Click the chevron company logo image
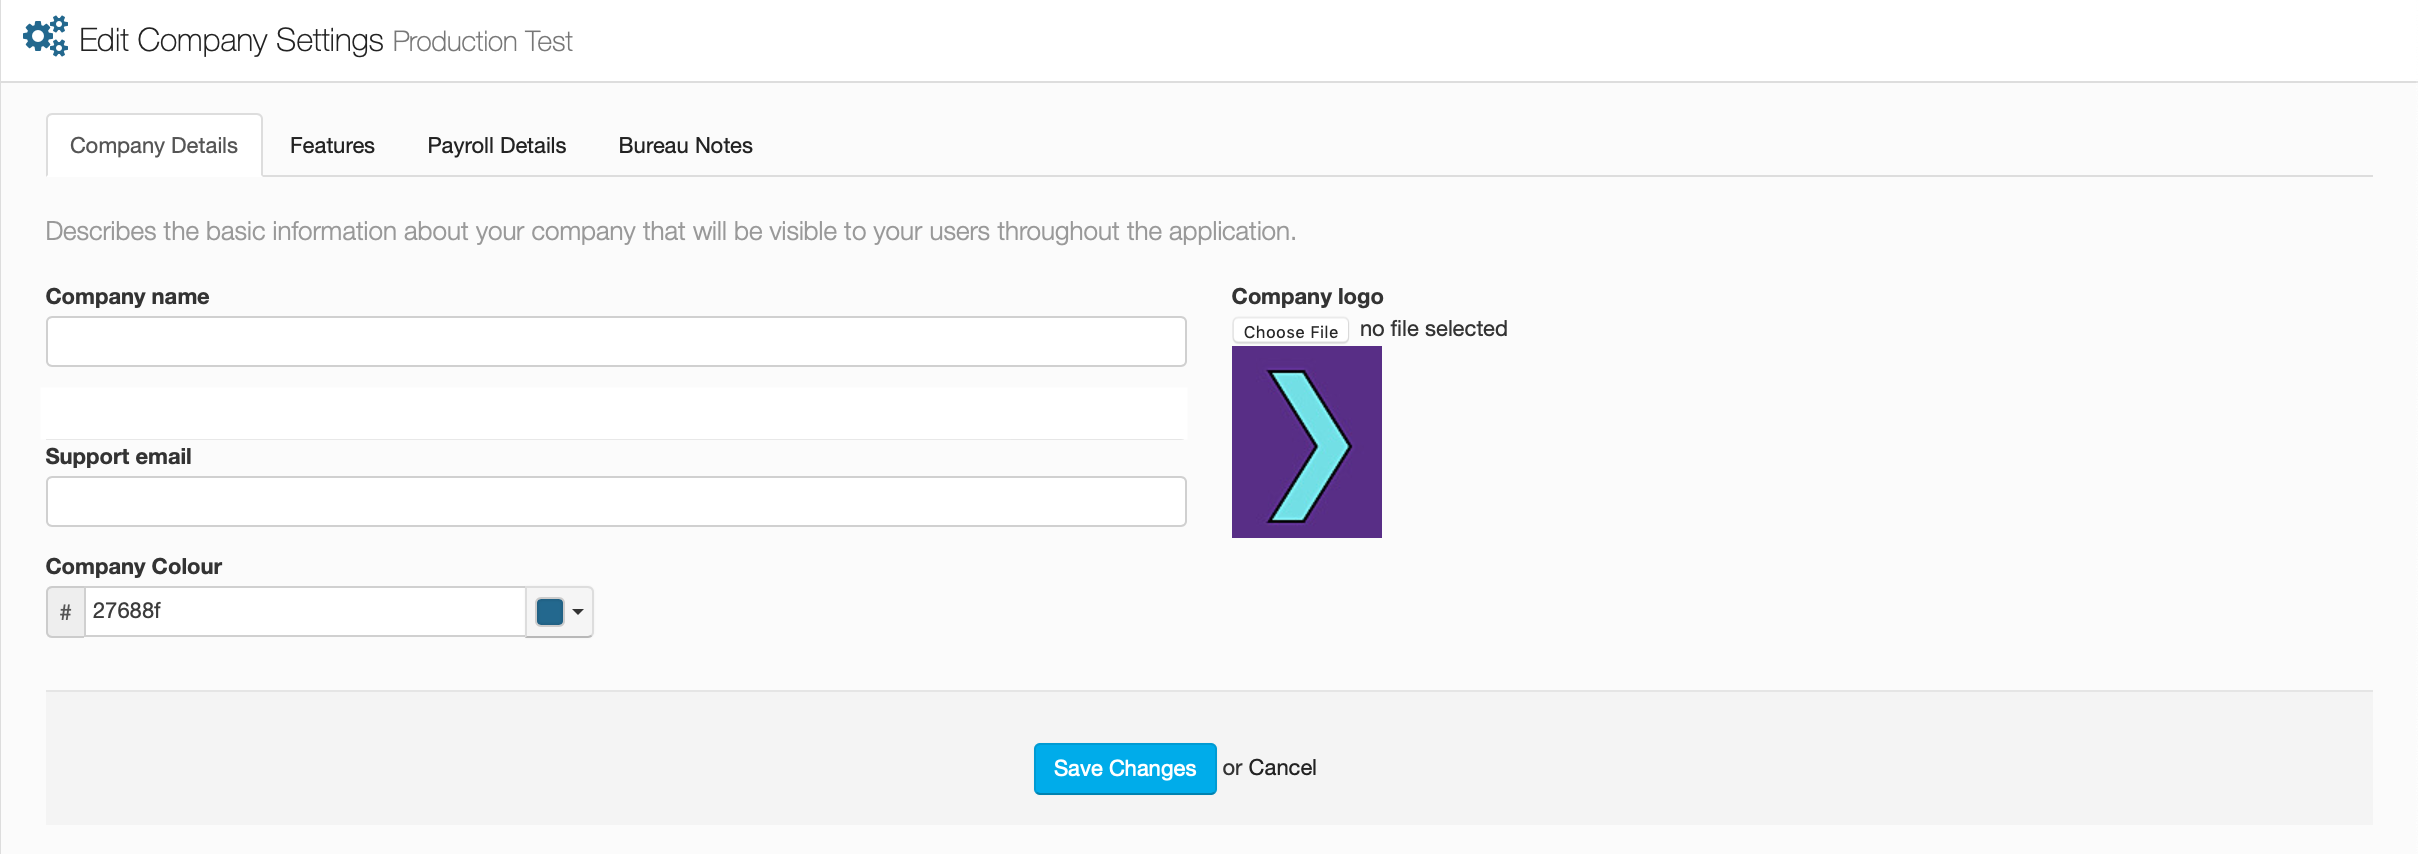 pos(1306,442)
